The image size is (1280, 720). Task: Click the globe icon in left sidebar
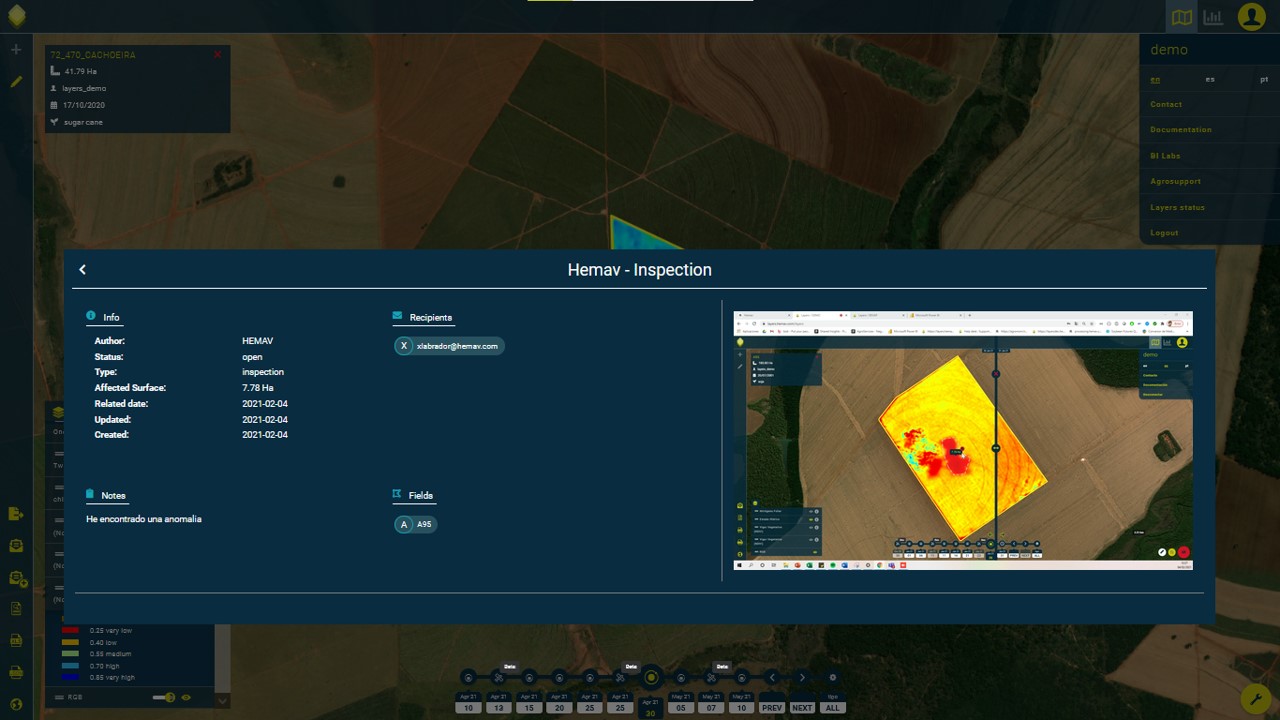pyautogui.click(x=16, y=703)
